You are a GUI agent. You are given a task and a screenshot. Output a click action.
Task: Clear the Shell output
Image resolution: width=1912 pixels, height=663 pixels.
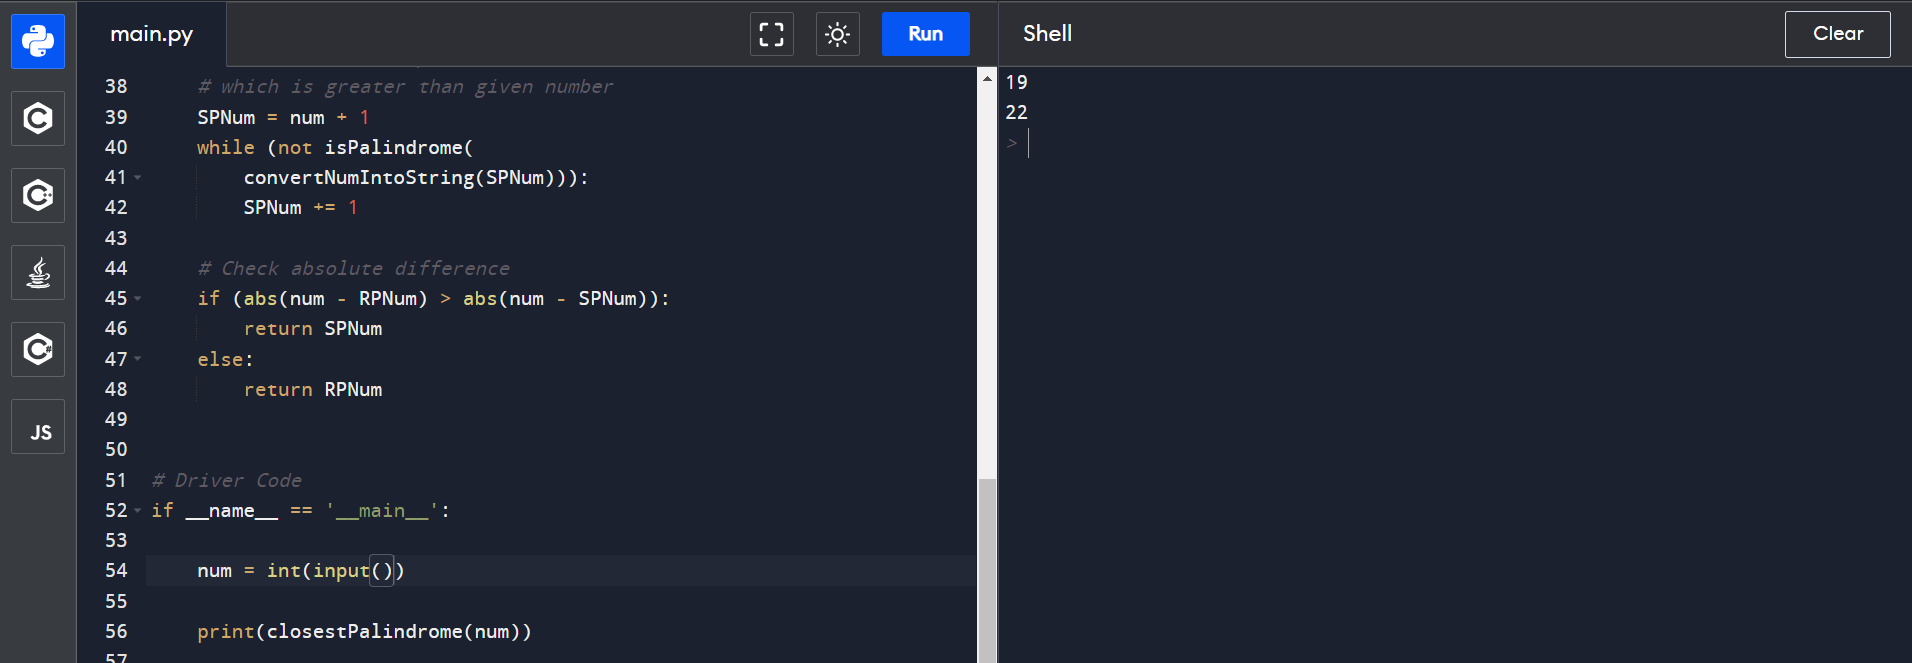click(1837, 34)
